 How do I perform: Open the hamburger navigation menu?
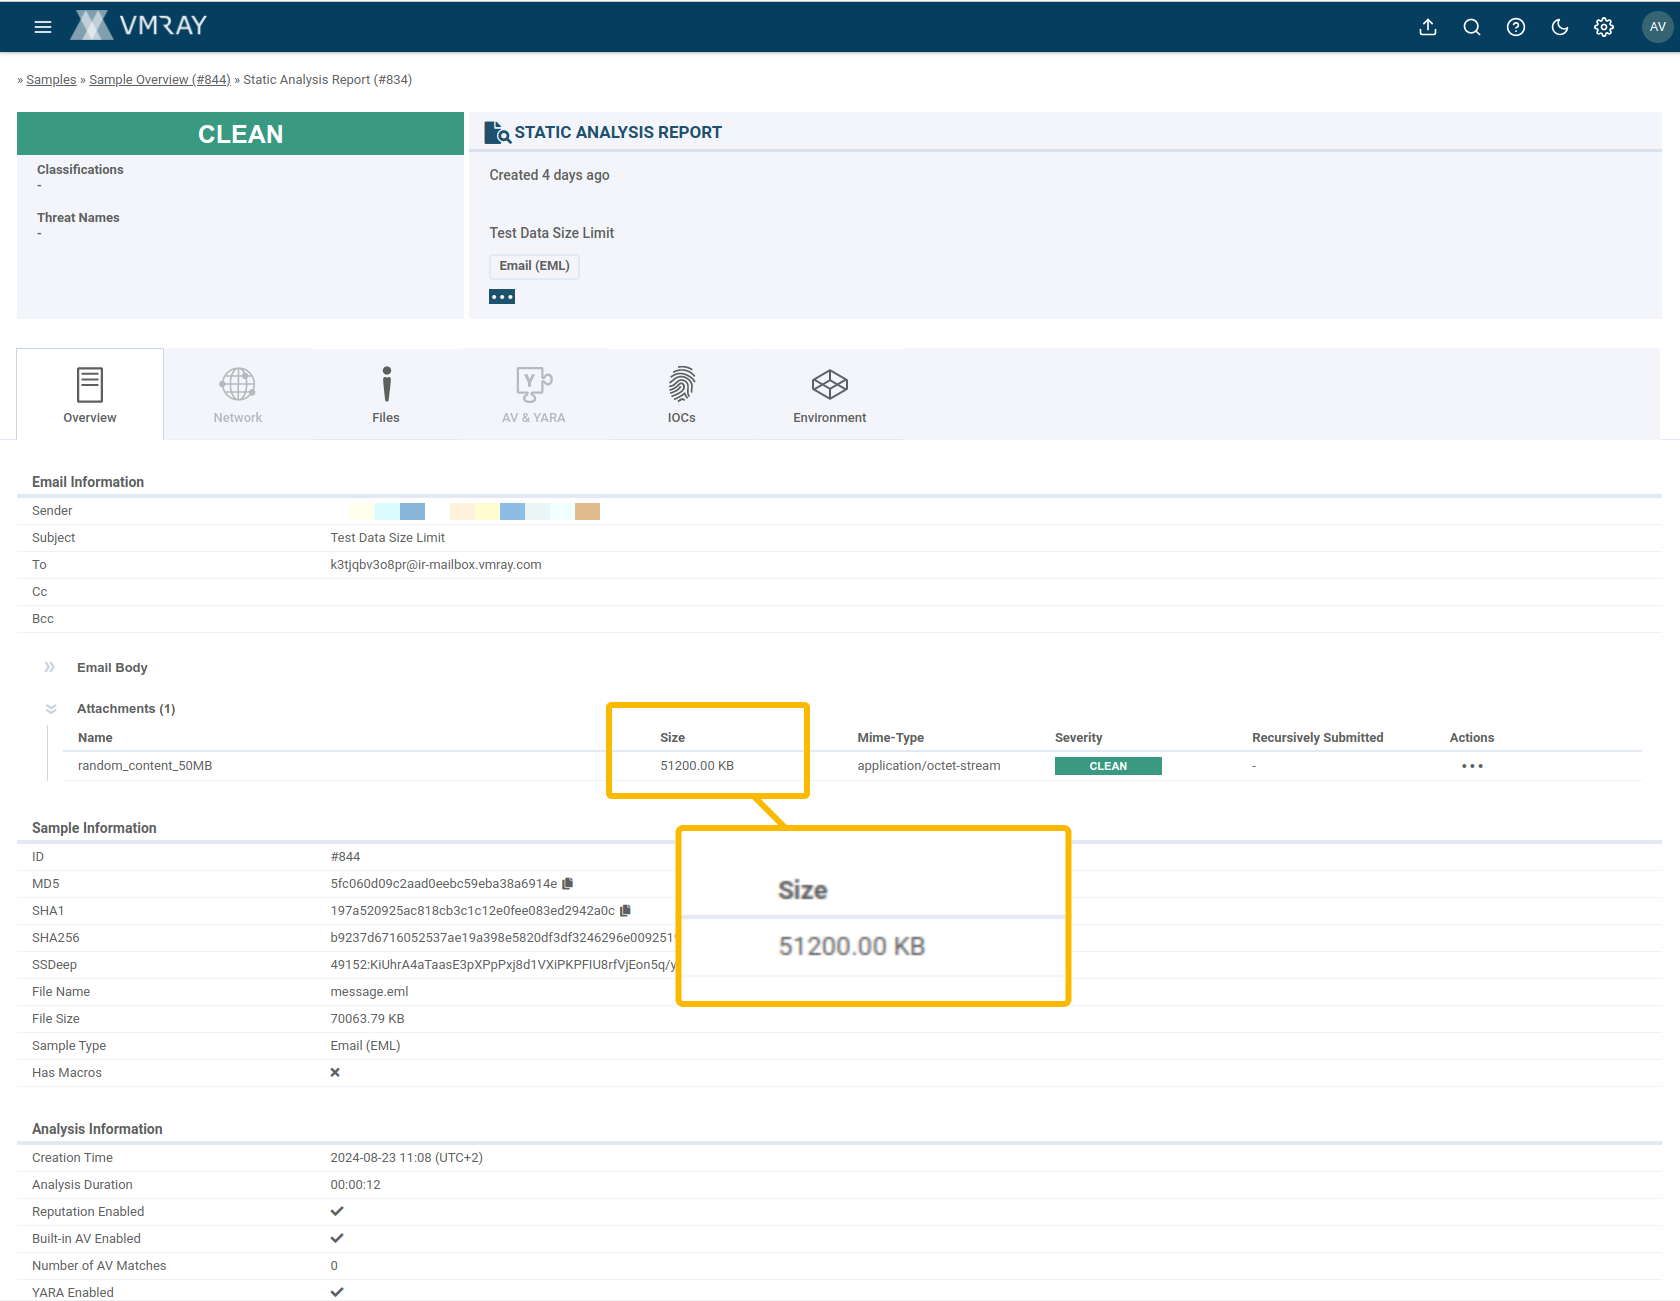[x=43, y=27]
